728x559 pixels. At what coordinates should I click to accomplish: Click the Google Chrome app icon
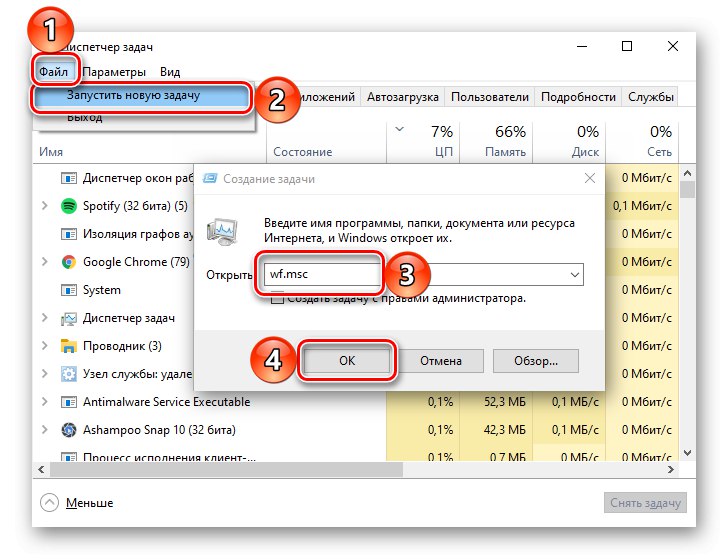[x=69, y=262]
